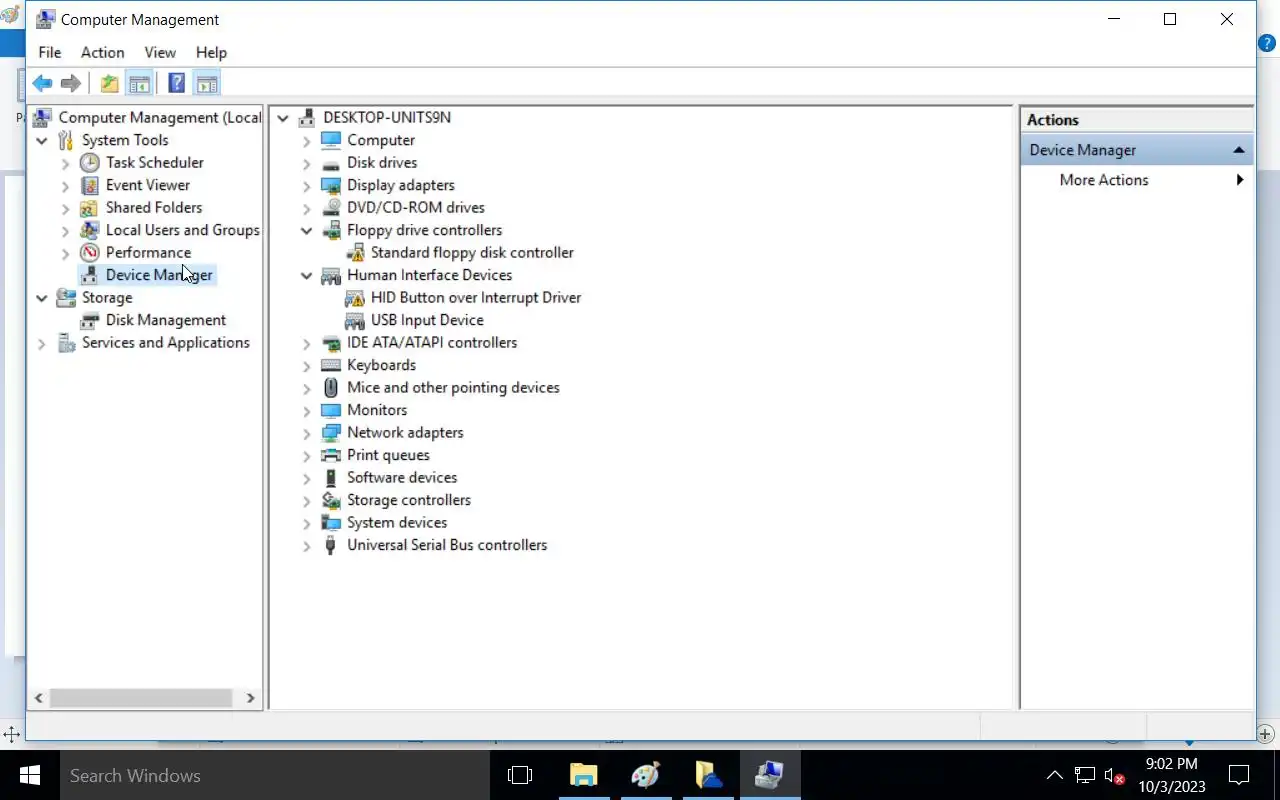Viewport: 1280px width, 800px height.
Task: Collapse the DESKTOP-UNITS9N root node
Action: pyautogui.click(x=283, y=118)
